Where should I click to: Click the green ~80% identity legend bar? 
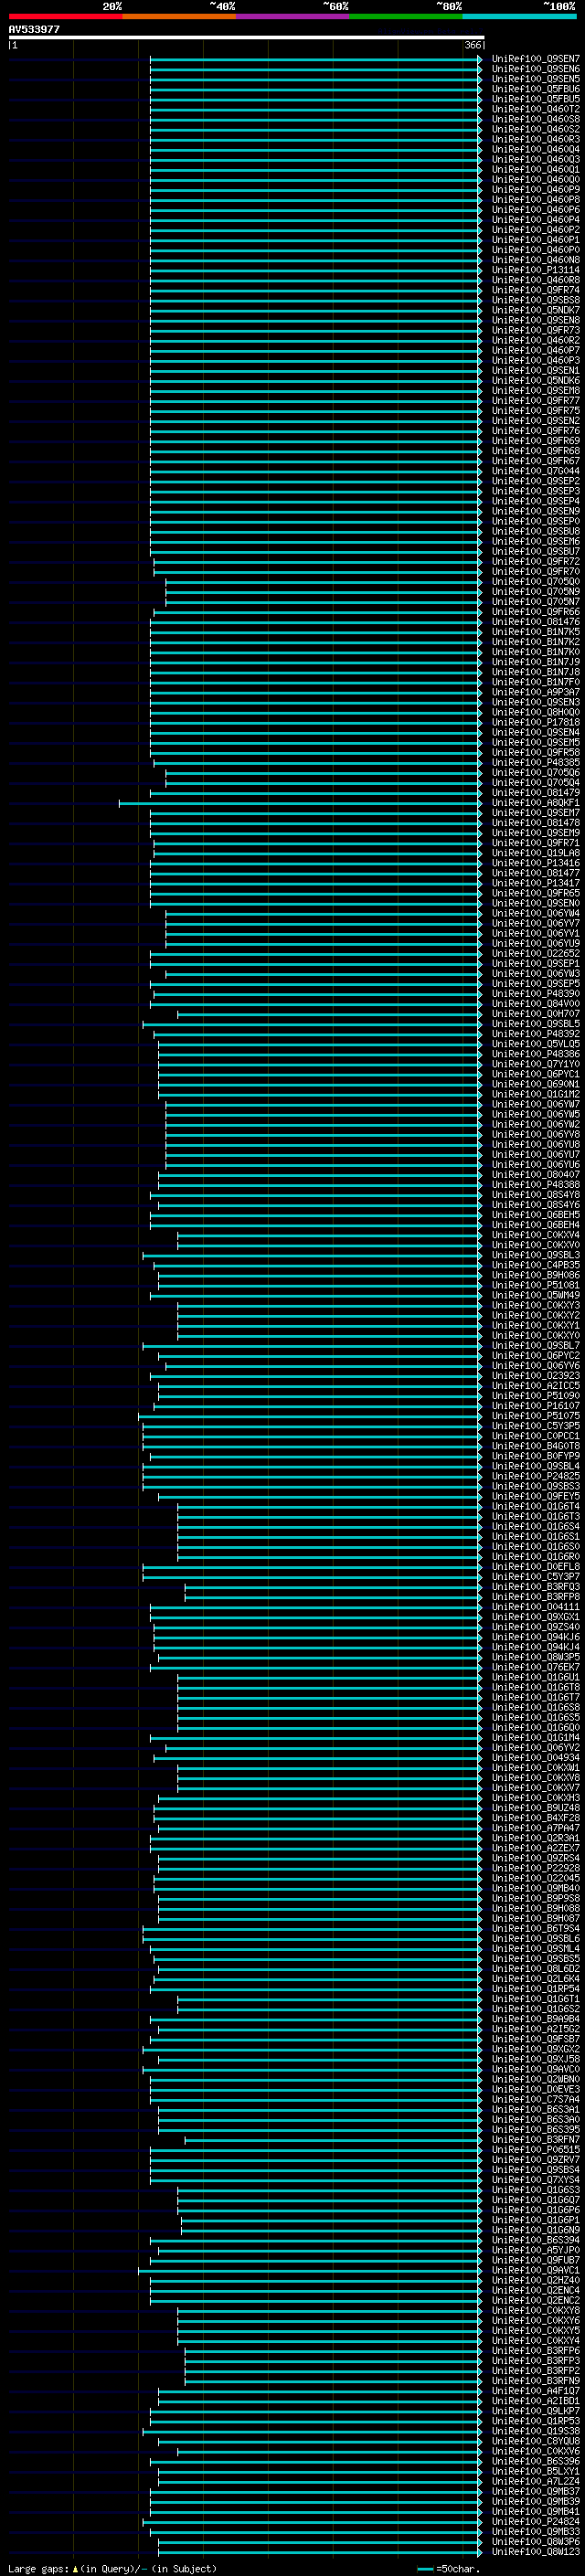click(406, 16)
